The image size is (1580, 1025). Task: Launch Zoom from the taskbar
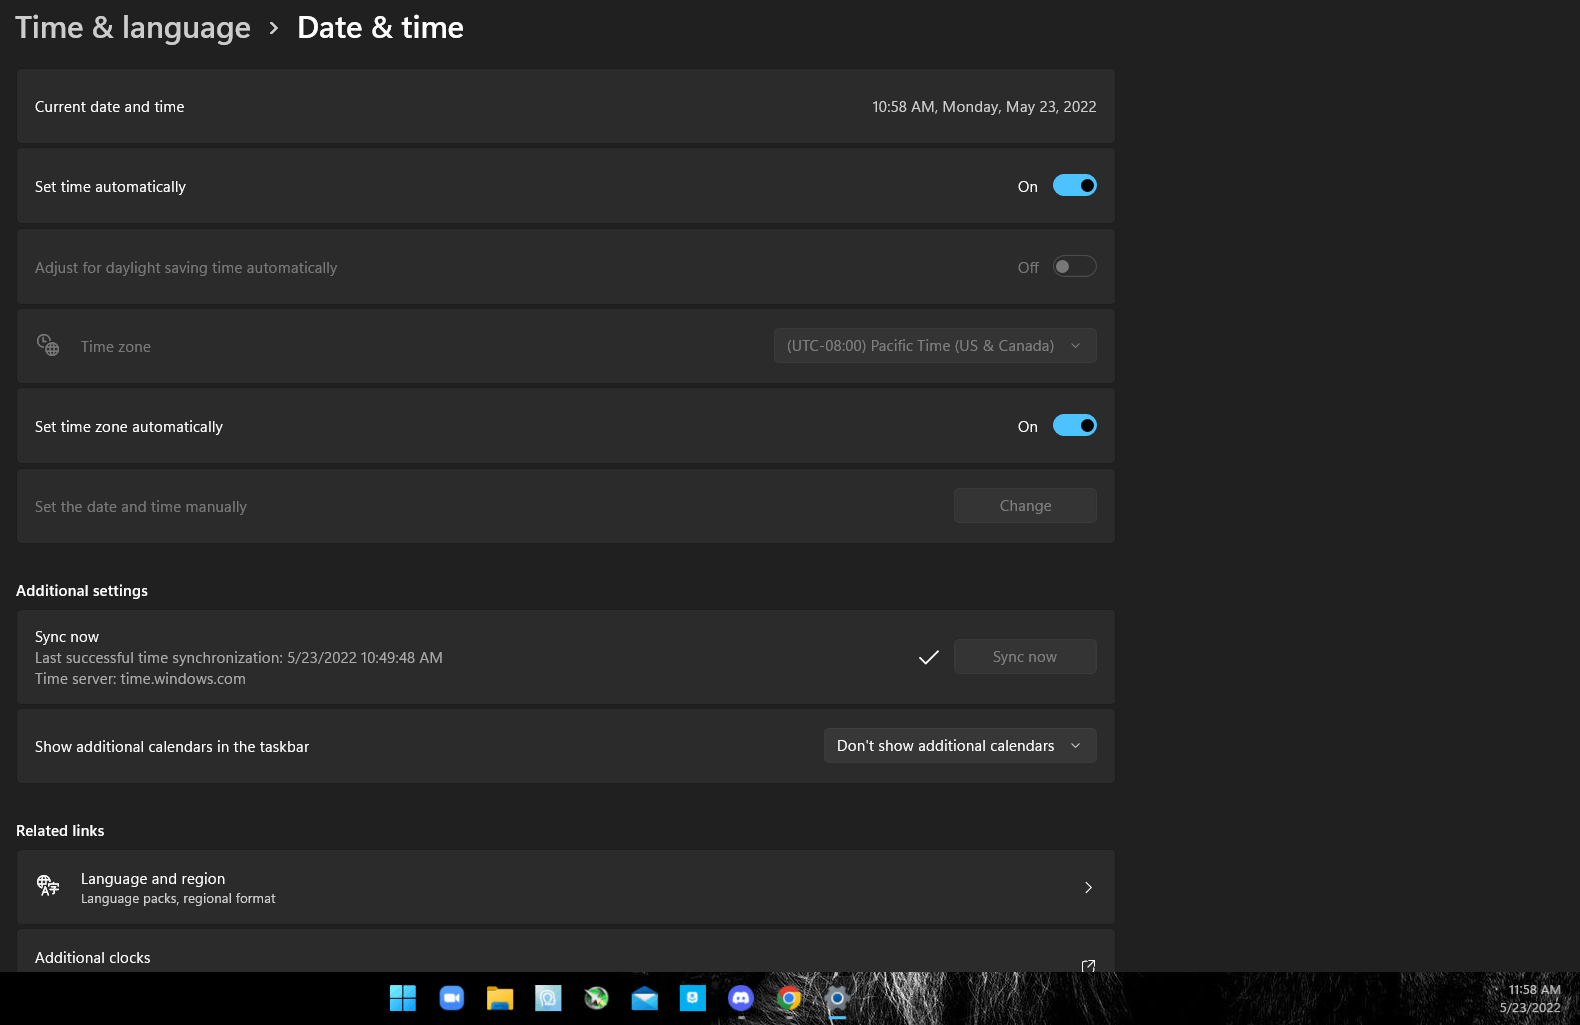pyautogui.click(x=452, y=998)
